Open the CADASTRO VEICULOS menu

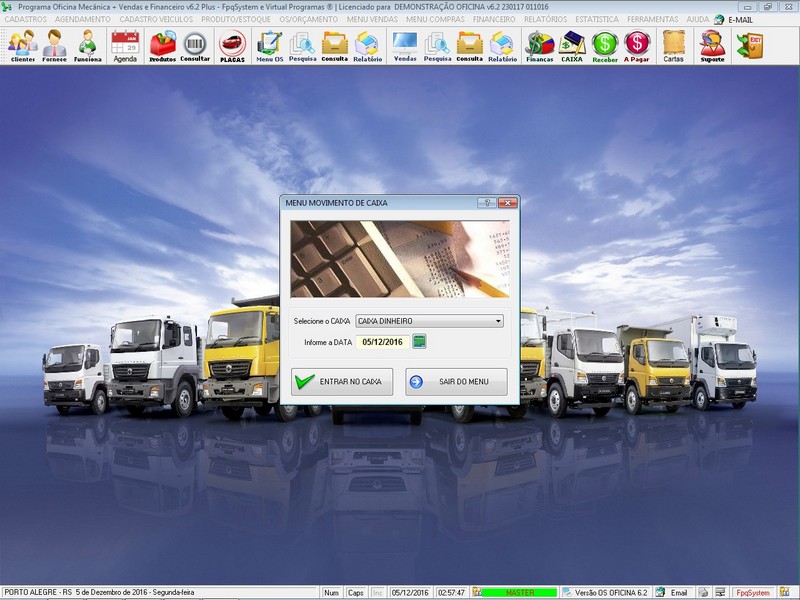[156, 19]
